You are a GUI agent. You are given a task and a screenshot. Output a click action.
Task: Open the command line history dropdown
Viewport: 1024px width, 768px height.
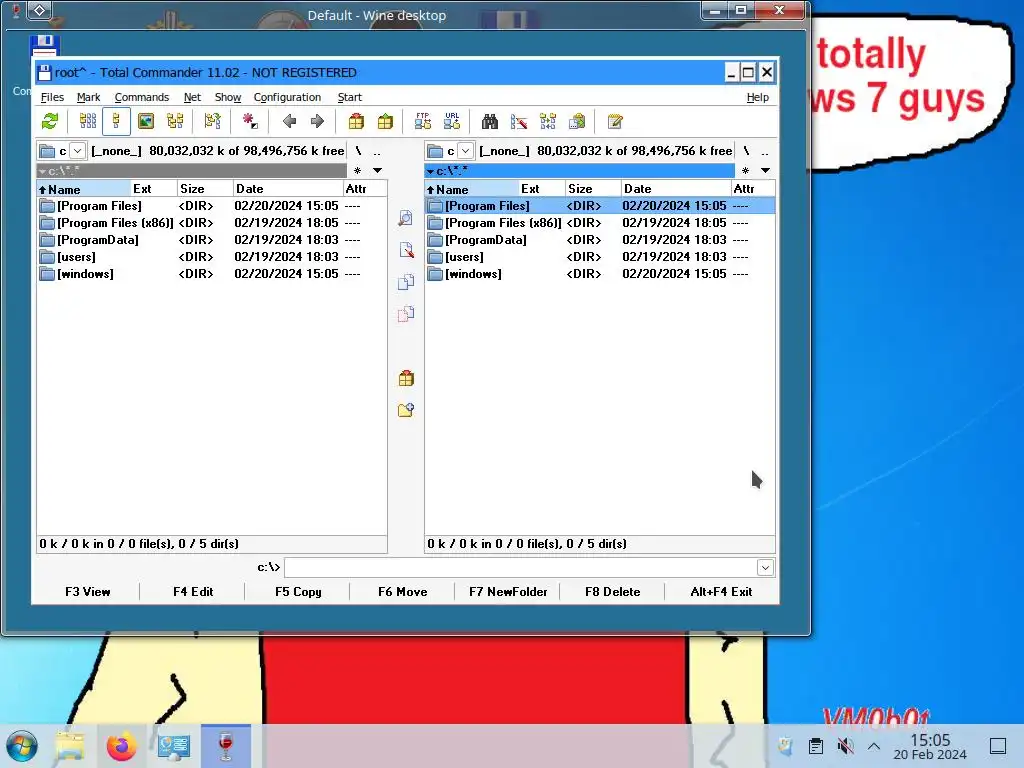point(765,568)
